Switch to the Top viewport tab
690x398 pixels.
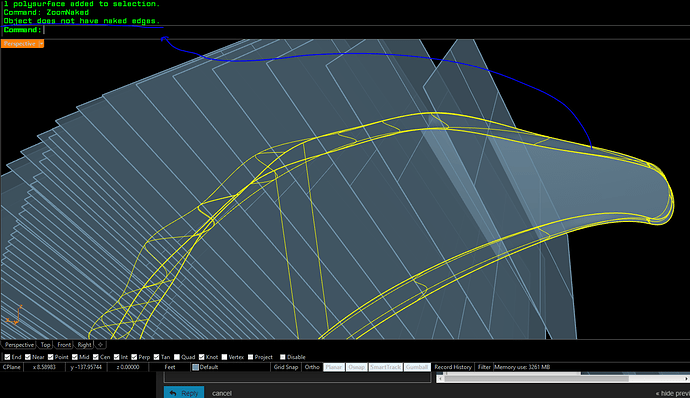pos(45,345)
